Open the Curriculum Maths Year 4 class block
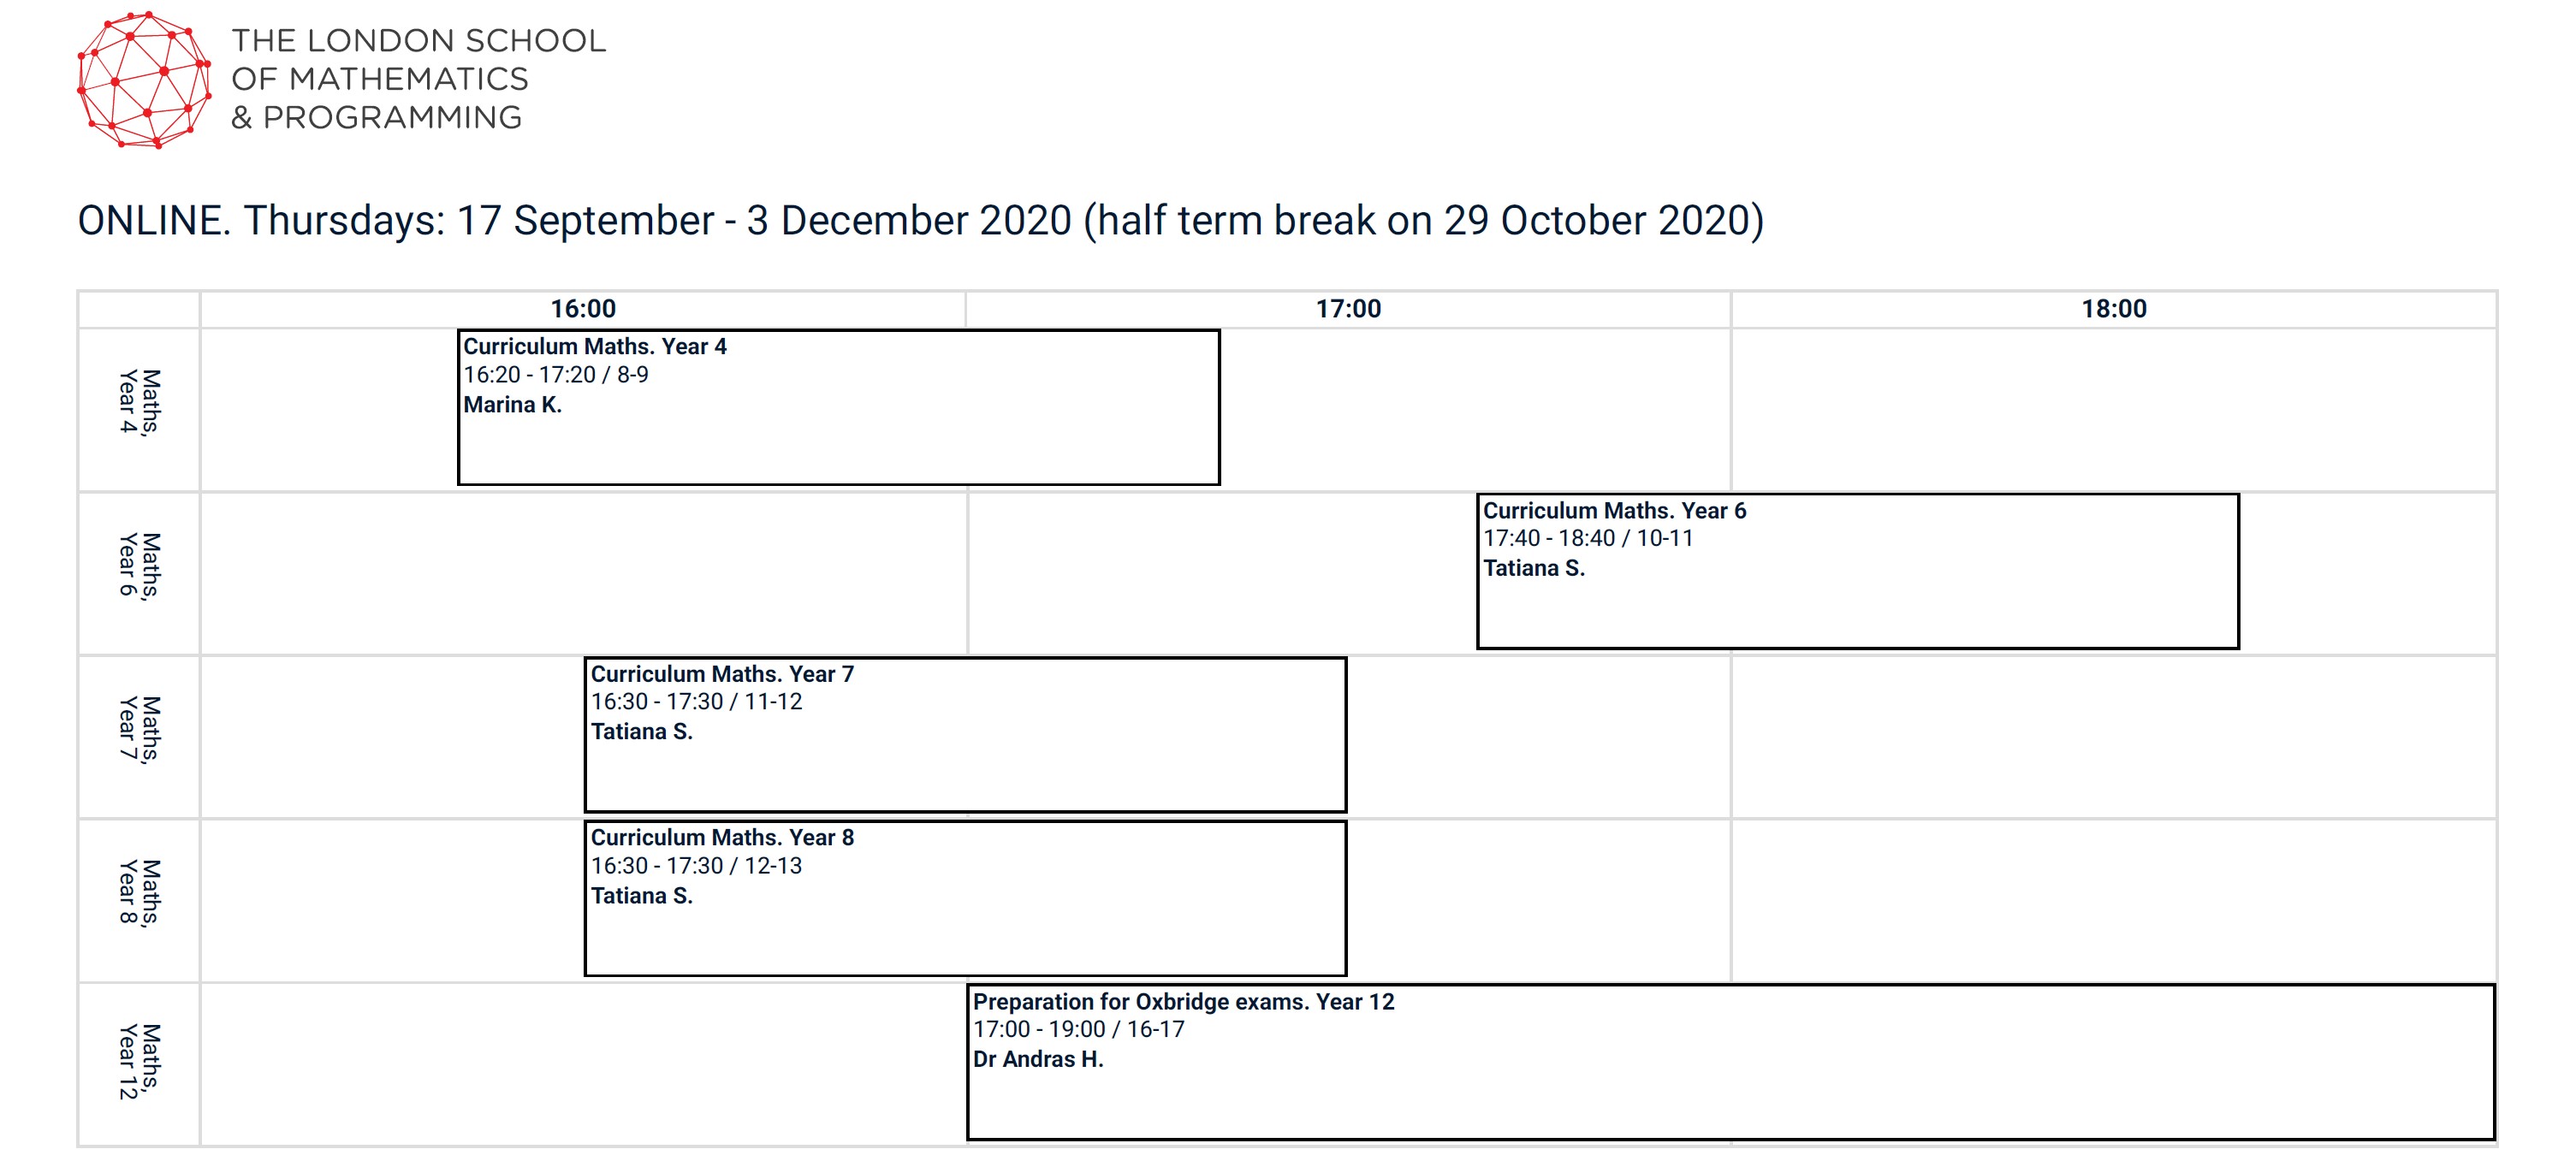The width and height of the screenshot is (2576, 1161). pyautogui.click(x=838, y=407)
